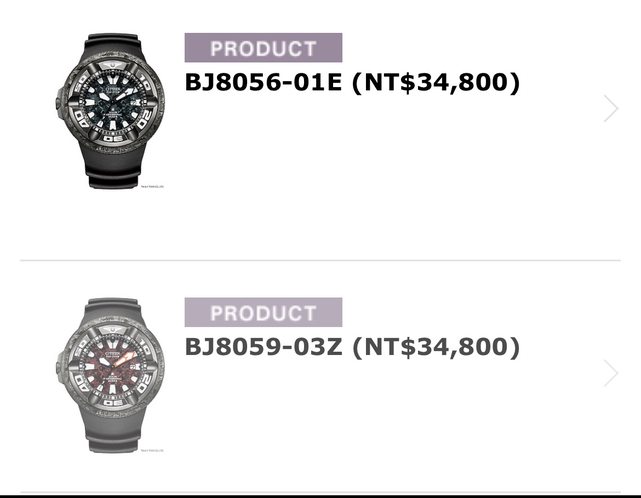Click the NT$34,800 price of BJ8059-03Z
The width and height of the screenshot is (641, 498).
[x=436, y=347]
